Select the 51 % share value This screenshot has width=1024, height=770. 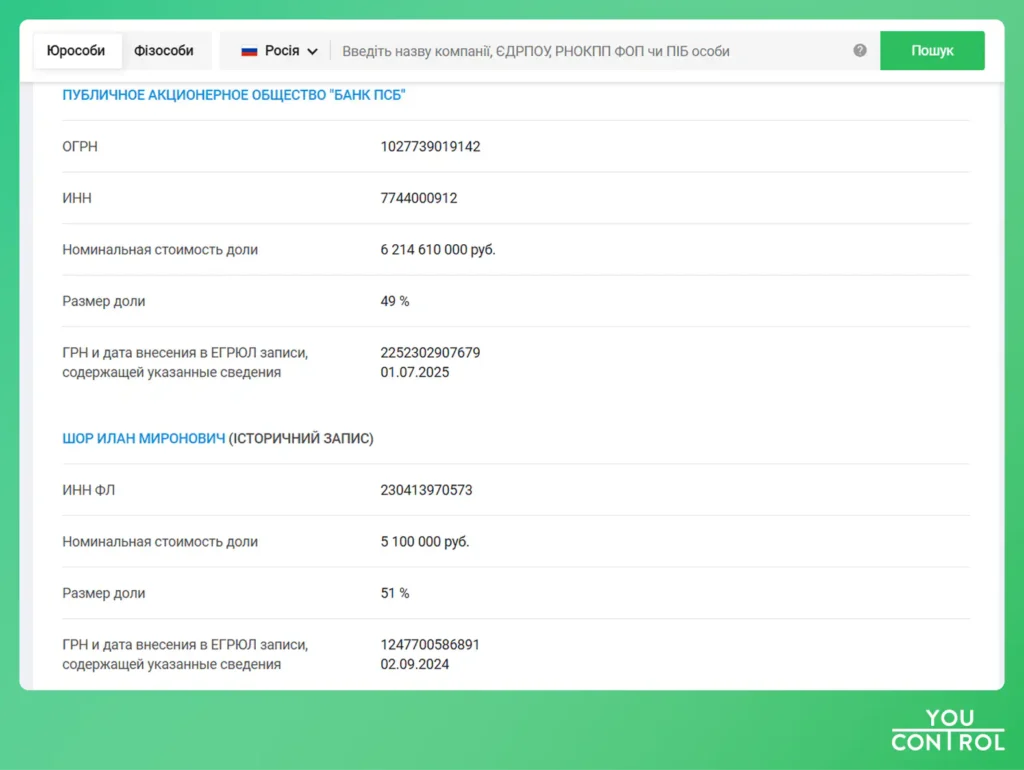click(394, 593)
